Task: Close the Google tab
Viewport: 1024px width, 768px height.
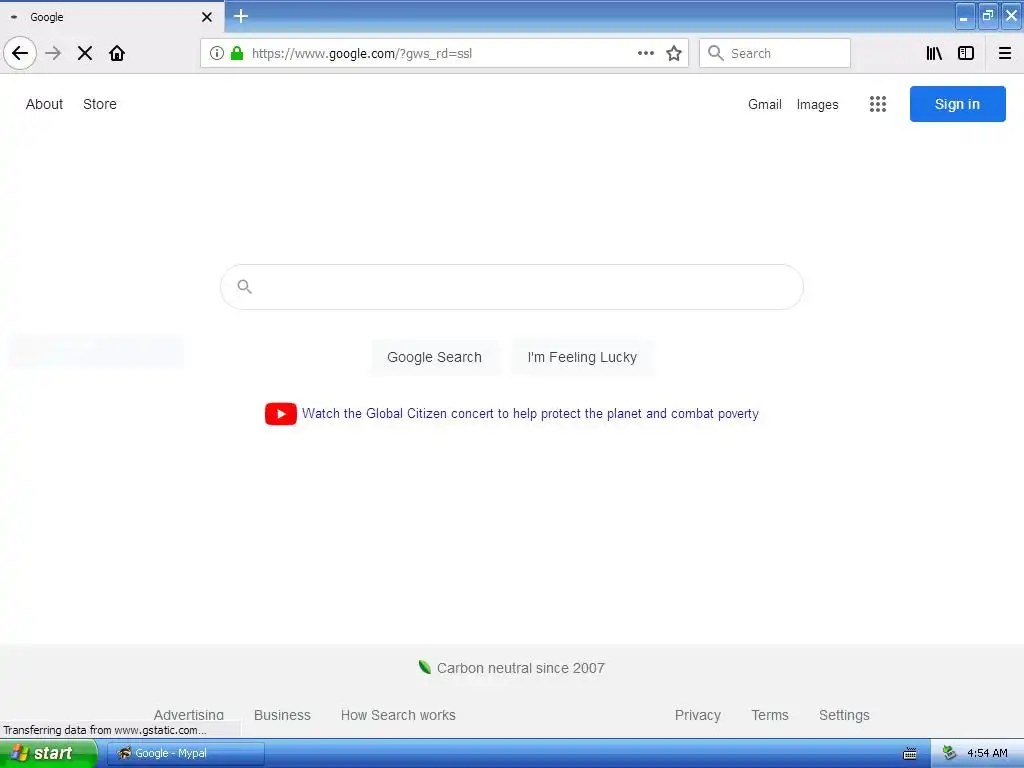Action: 207,17
